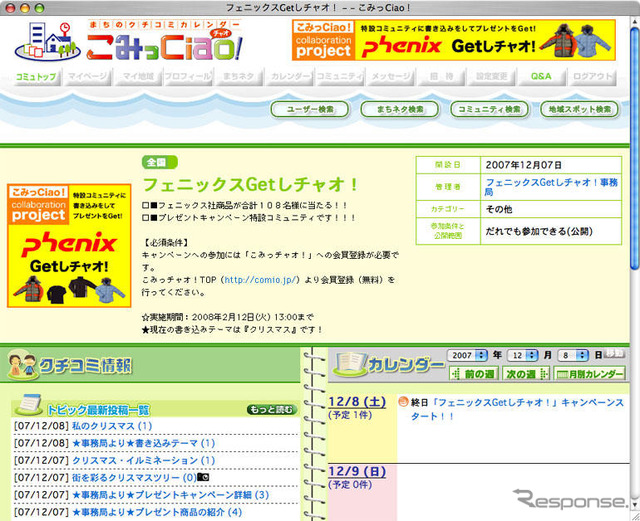The width and height of the screenshot is (640, 521).
Task: Open the phenix community thumbnail image
Action: [x=69, y=245]
